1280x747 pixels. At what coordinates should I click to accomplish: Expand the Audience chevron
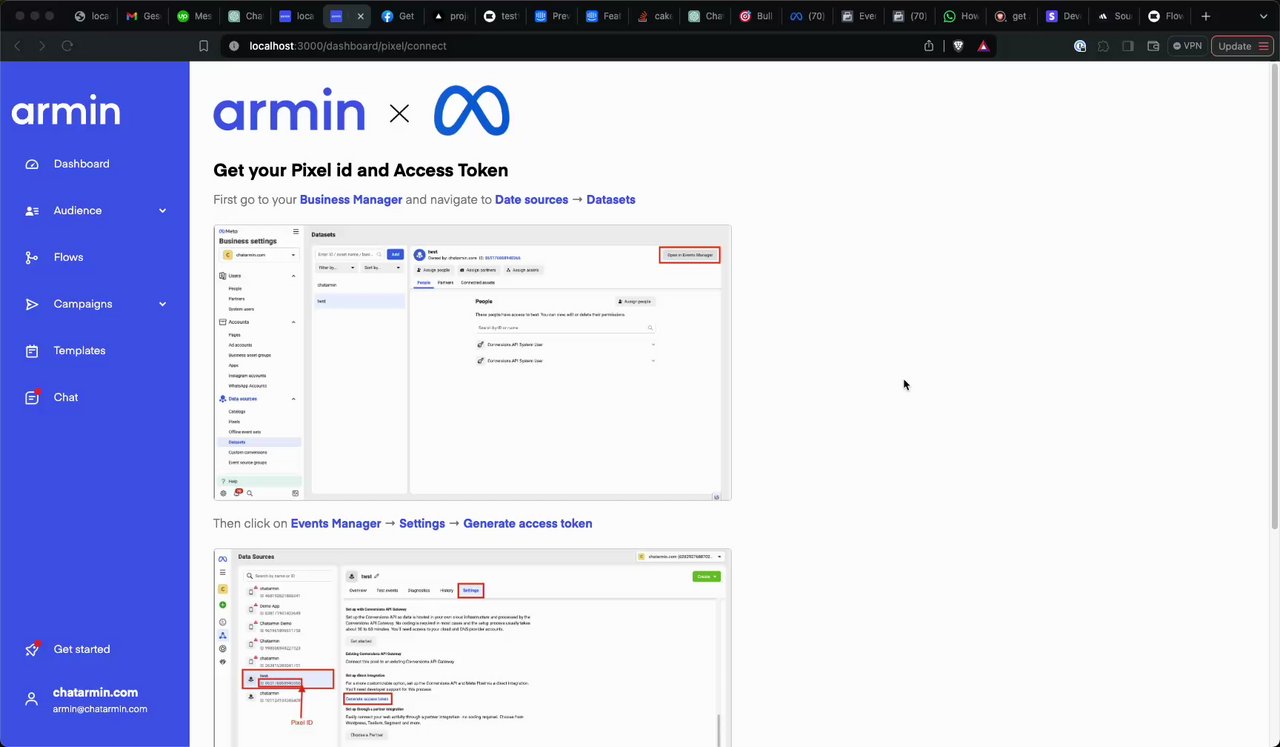162,211
